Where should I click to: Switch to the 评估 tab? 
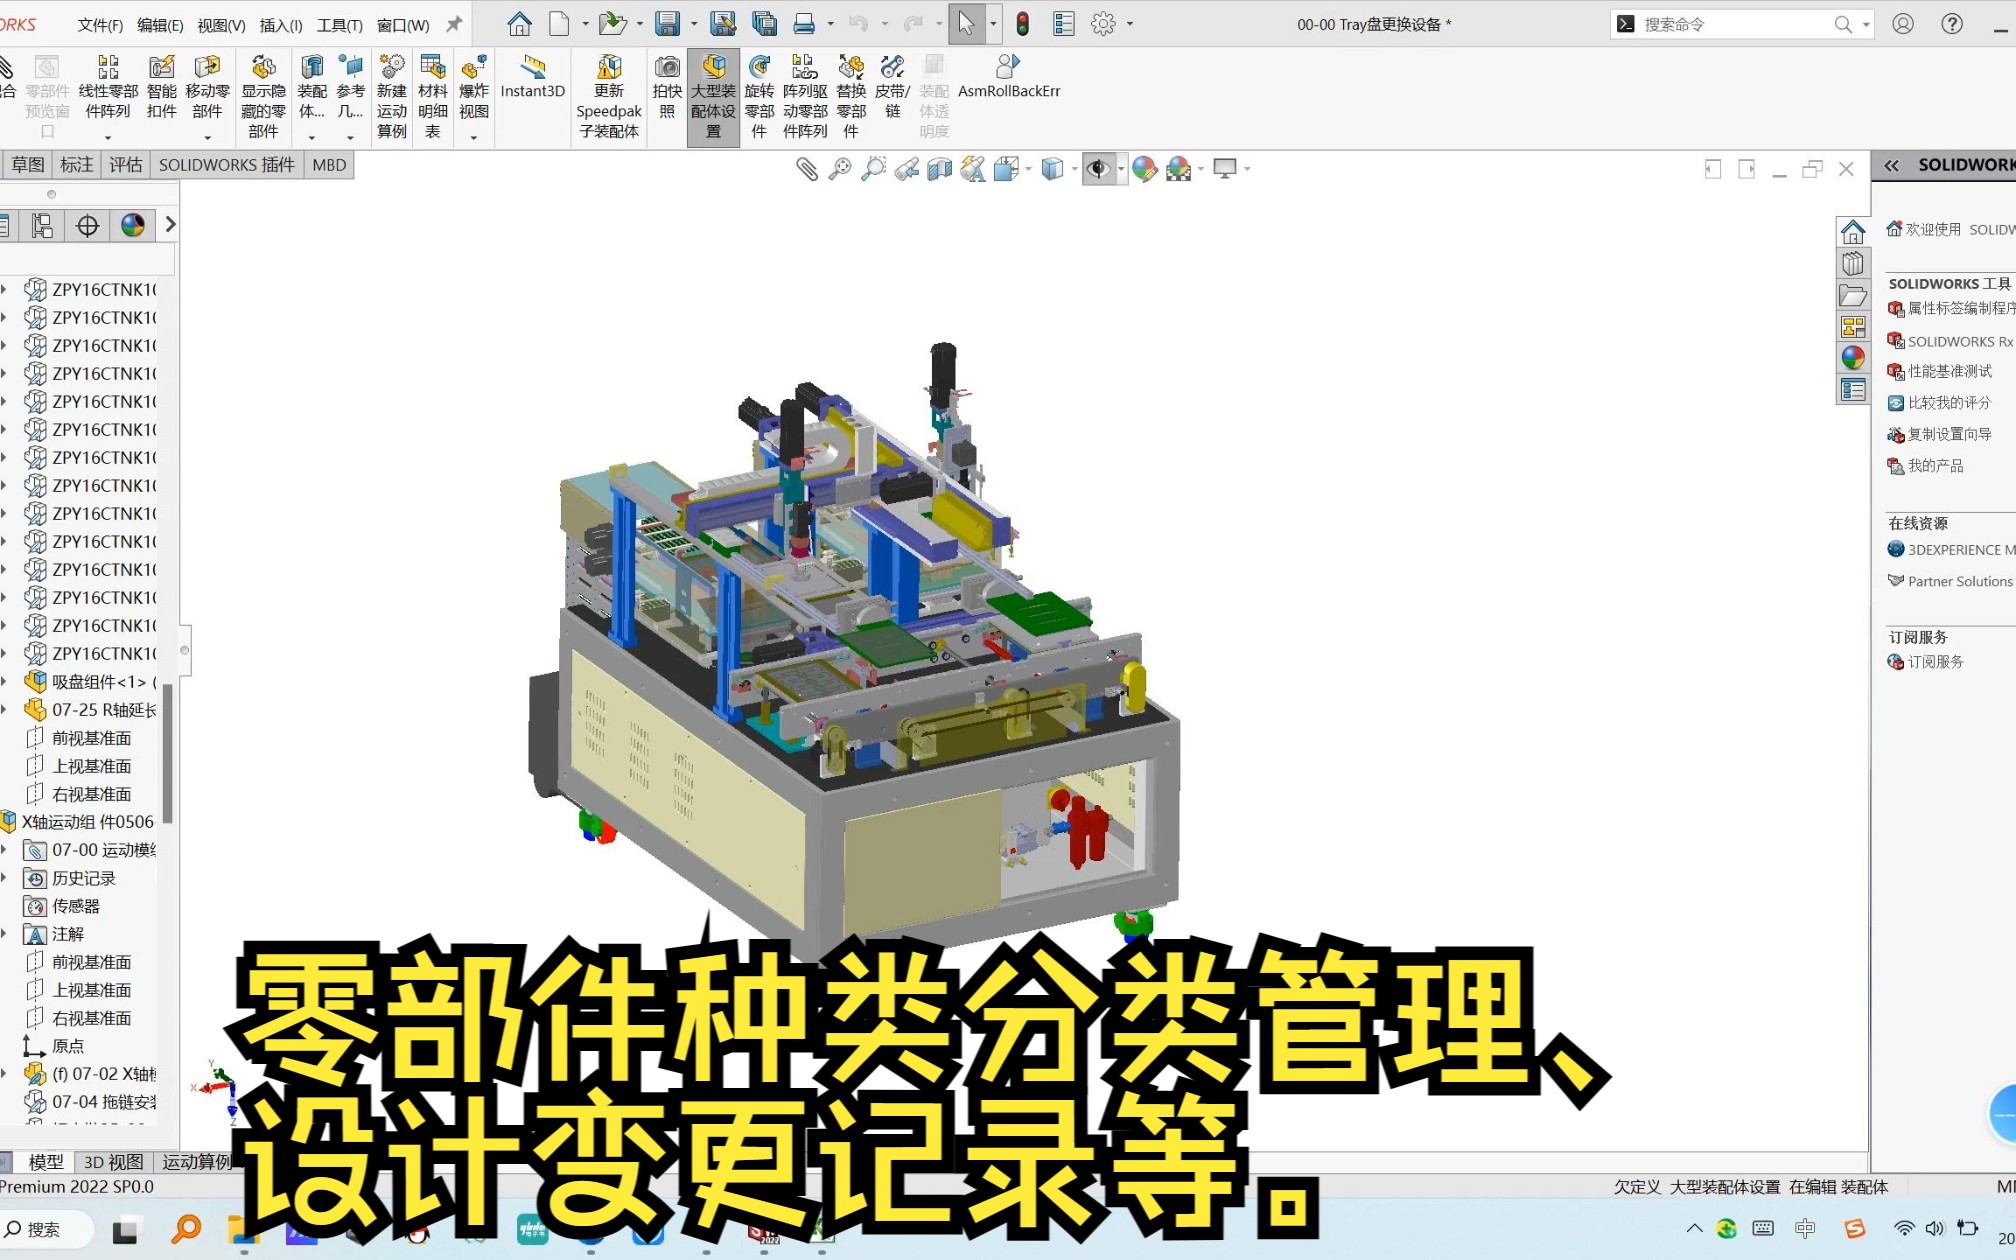coord(126,165)
